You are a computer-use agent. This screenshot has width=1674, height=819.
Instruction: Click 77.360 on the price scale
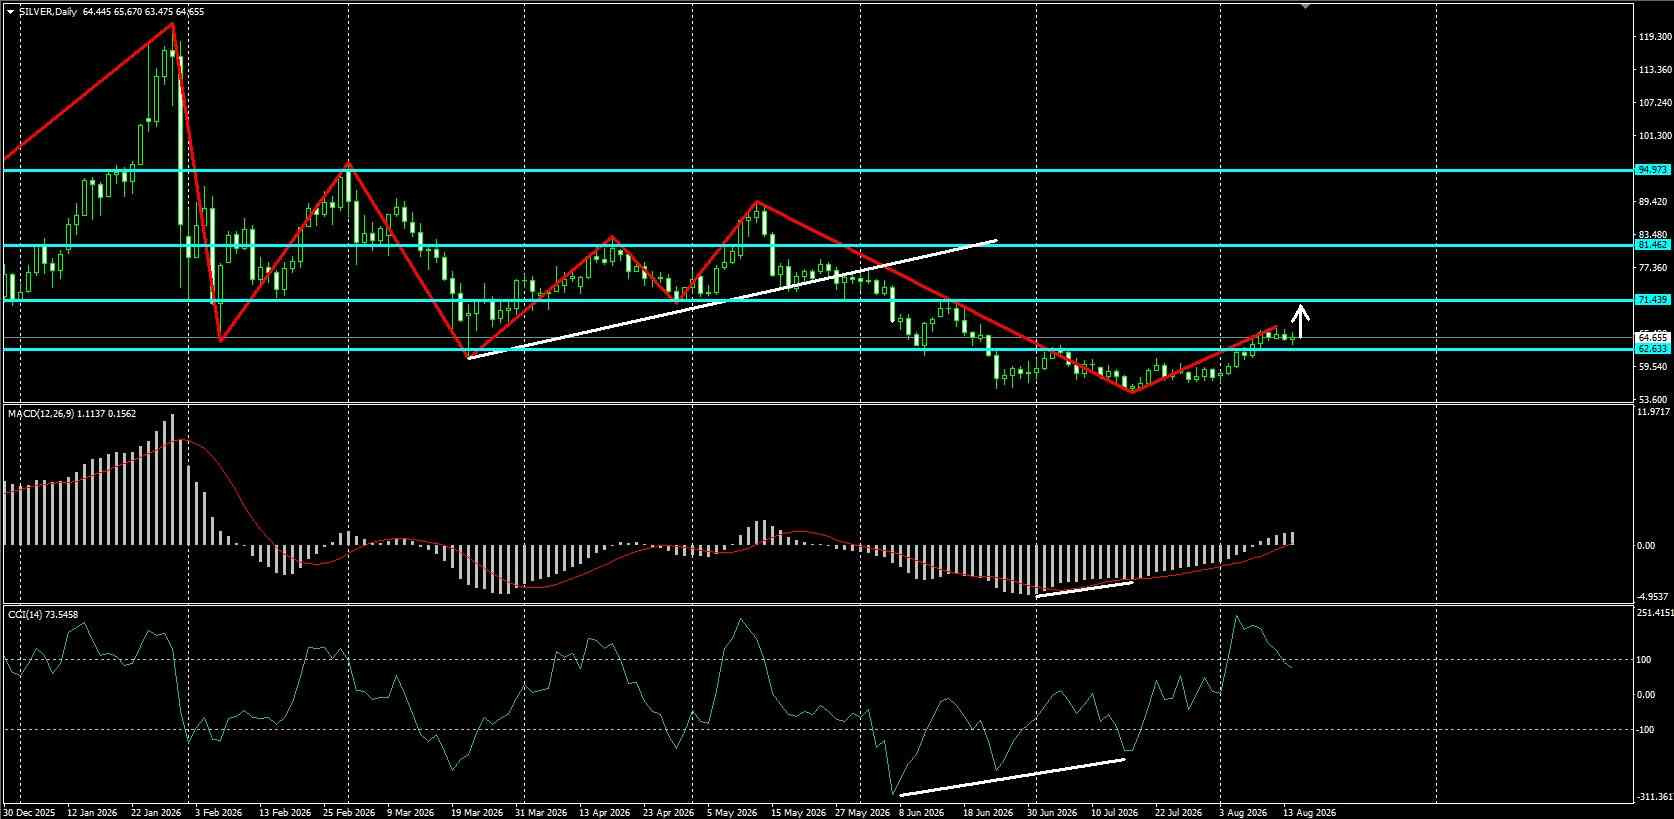click(x=1655, y=268)
